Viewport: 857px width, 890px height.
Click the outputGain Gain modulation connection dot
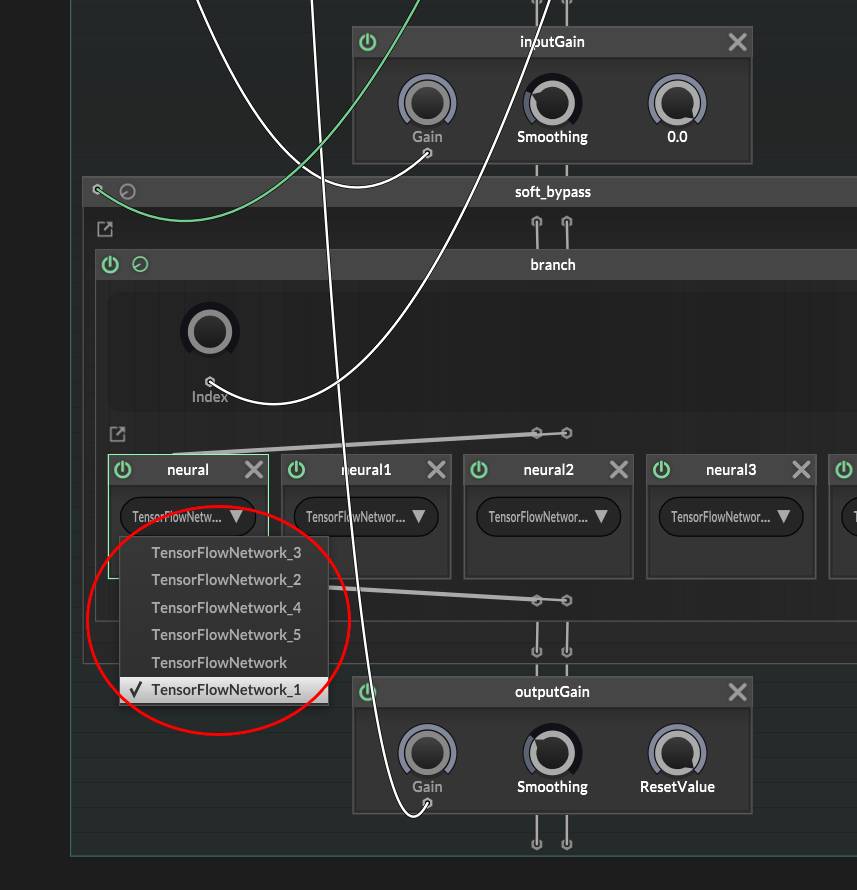tap(427, 803)
